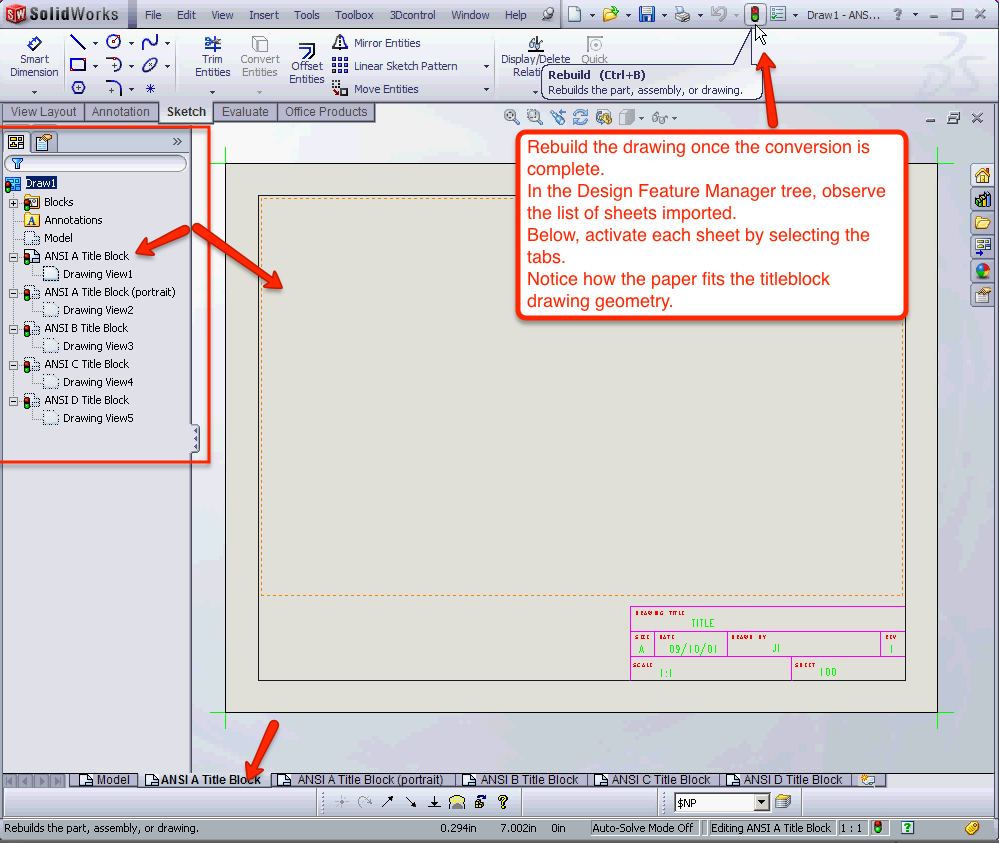This screenshot has width=999, height=843.
Task: Select the Sketch Fillet tool
Action: (x=114, y=88)
